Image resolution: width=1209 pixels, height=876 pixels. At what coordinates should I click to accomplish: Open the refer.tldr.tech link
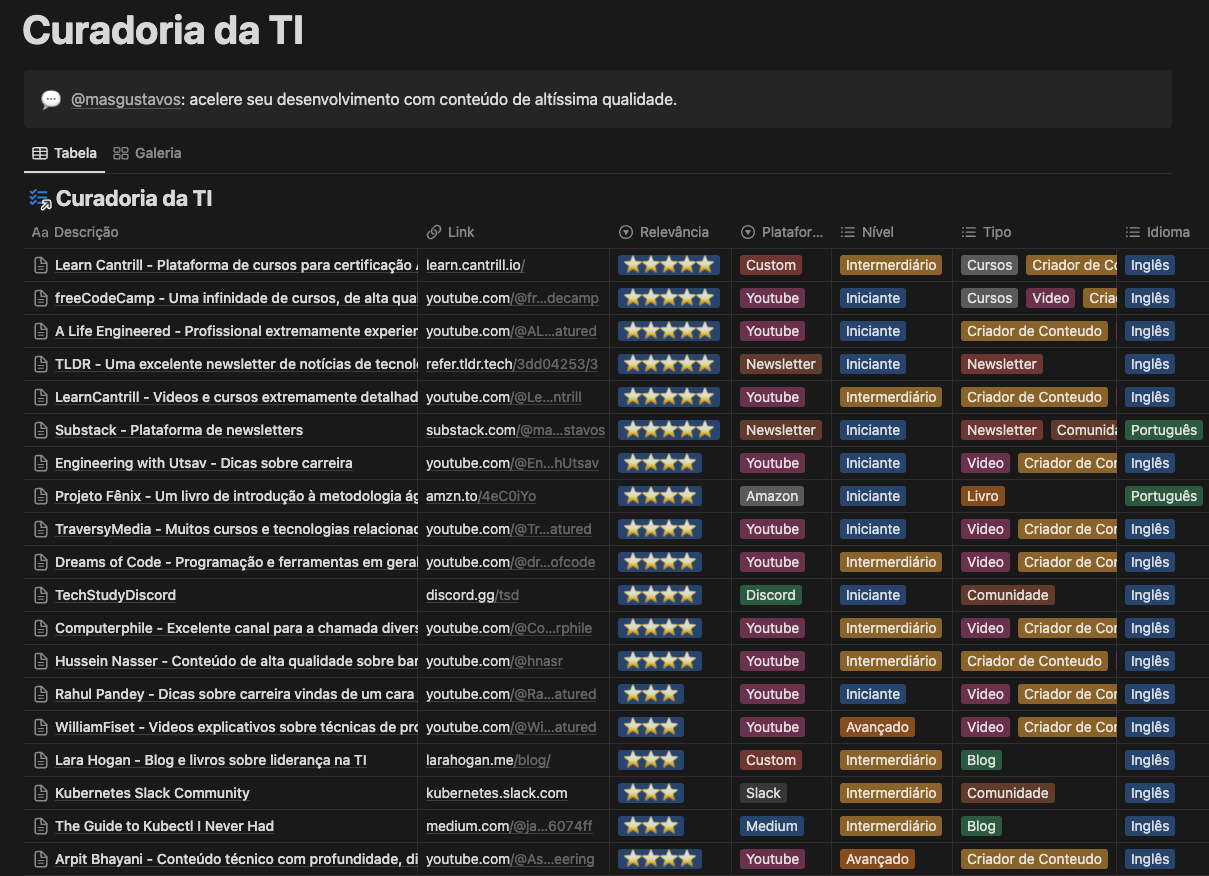512,364
